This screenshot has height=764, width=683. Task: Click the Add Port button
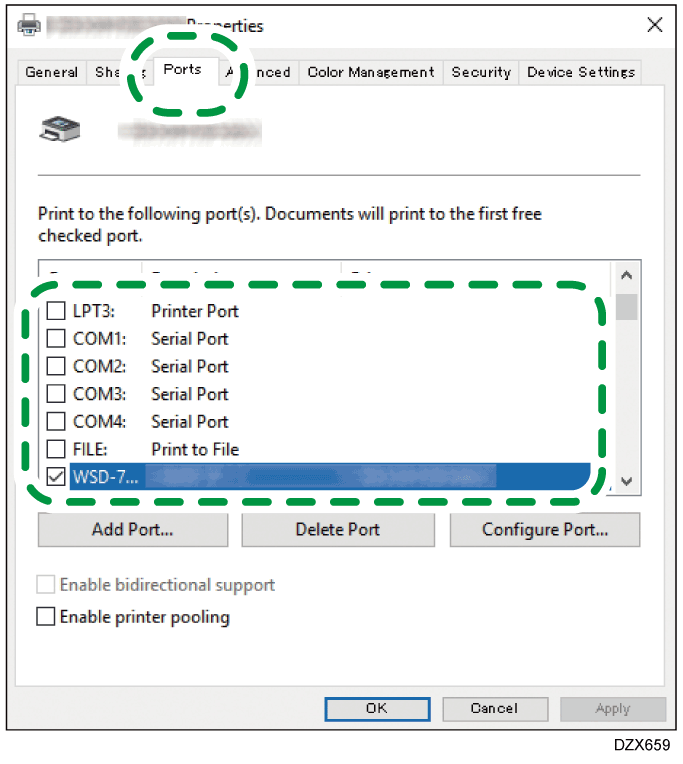[132, 530]
